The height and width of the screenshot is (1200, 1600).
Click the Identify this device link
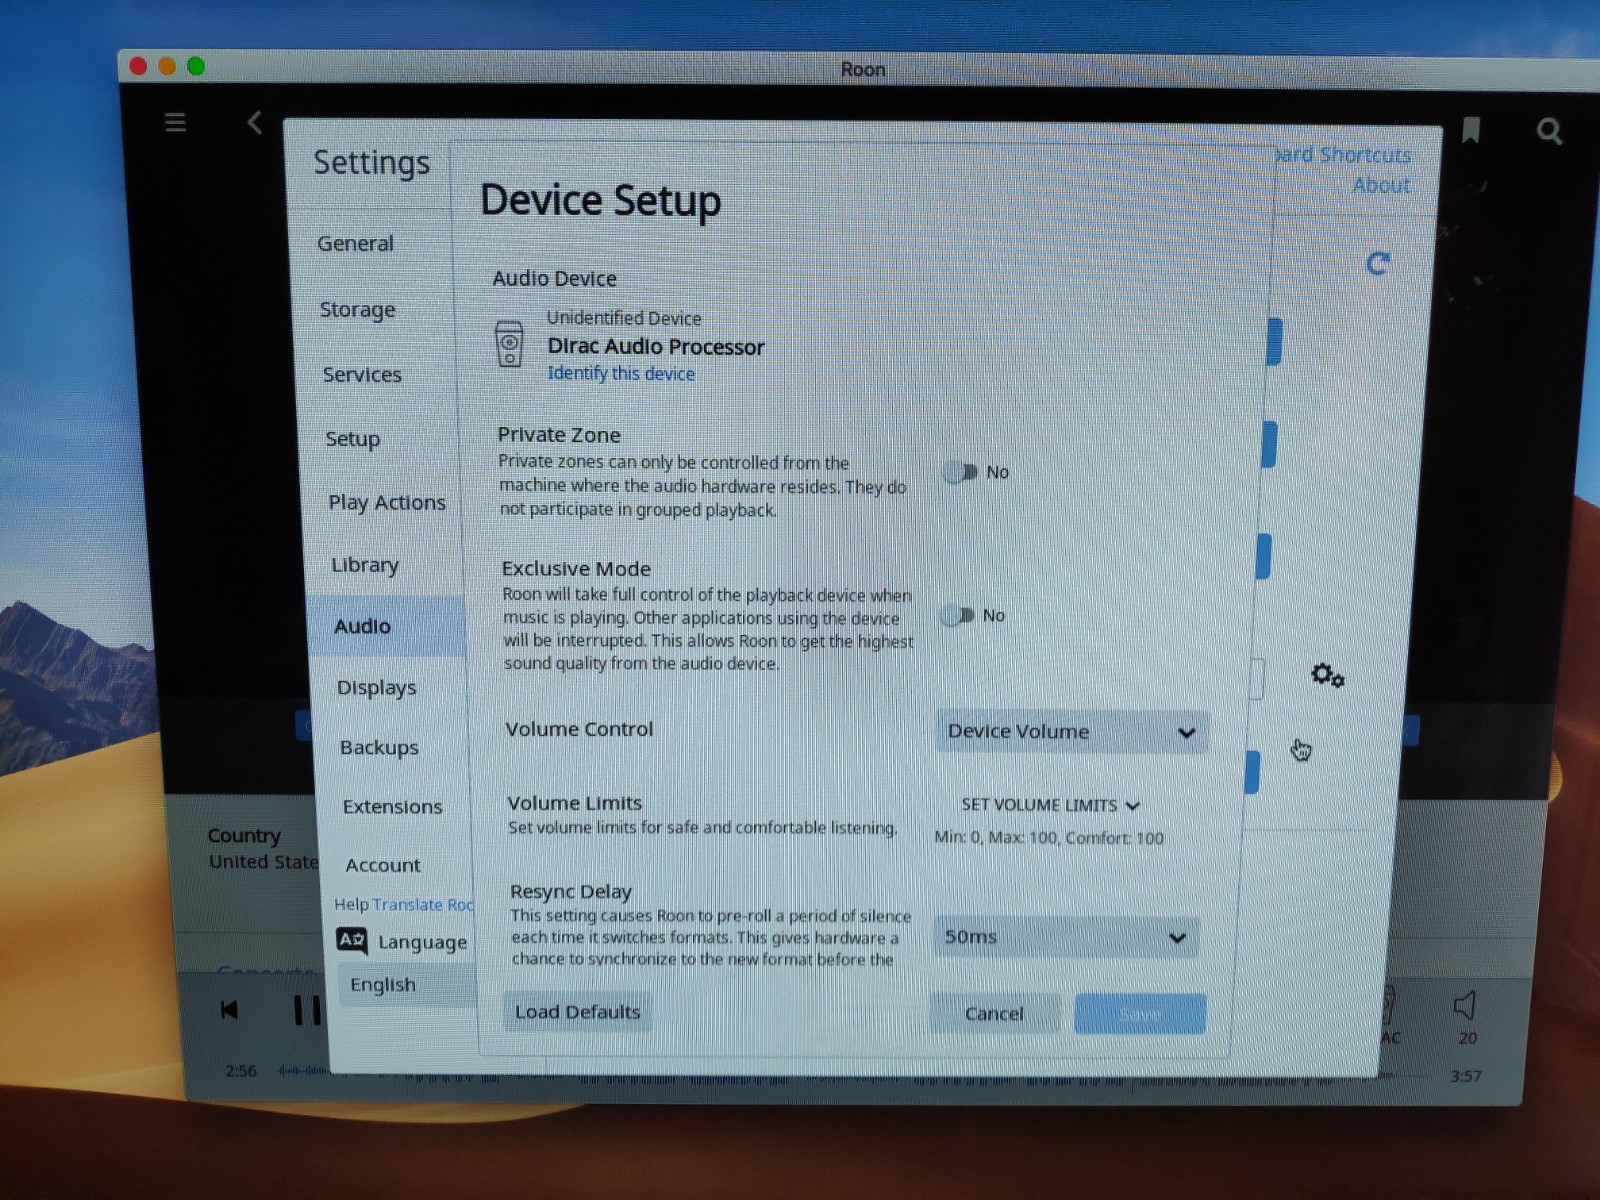621,373
